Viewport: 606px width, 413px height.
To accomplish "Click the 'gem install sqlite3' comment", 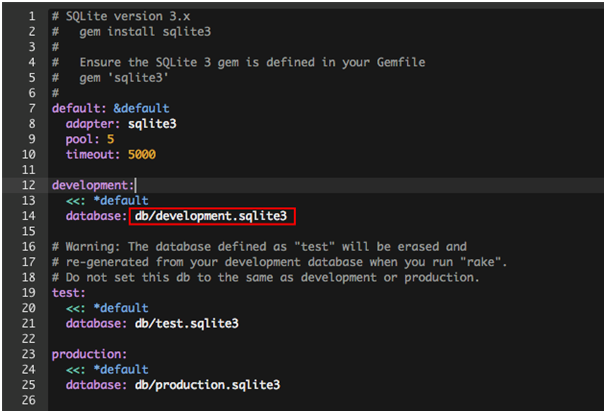I will click(x=145, y=32).
